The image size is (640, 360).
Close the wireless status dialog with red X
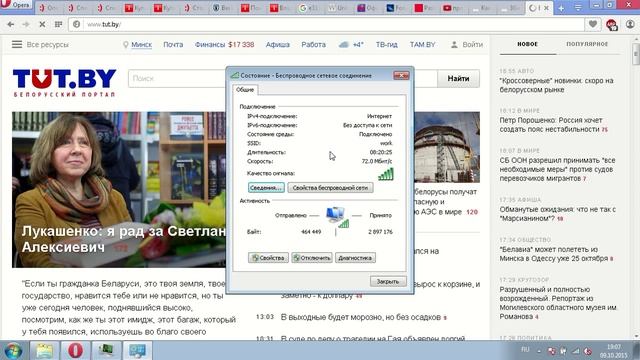tap(401, 76)
